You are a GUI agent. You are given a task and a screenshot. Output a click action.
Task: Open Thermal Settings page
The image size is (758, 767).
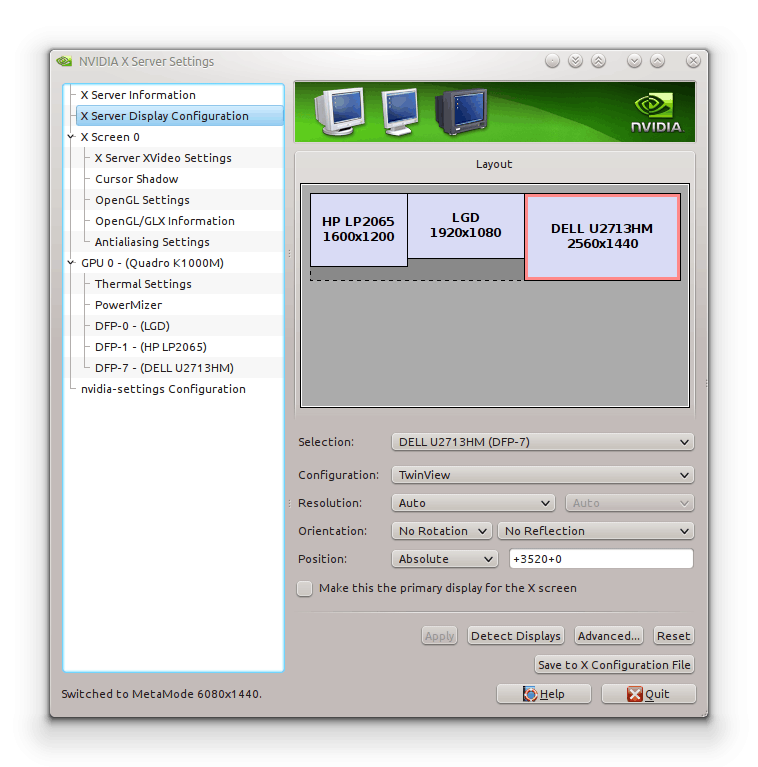tap(143, 284)
